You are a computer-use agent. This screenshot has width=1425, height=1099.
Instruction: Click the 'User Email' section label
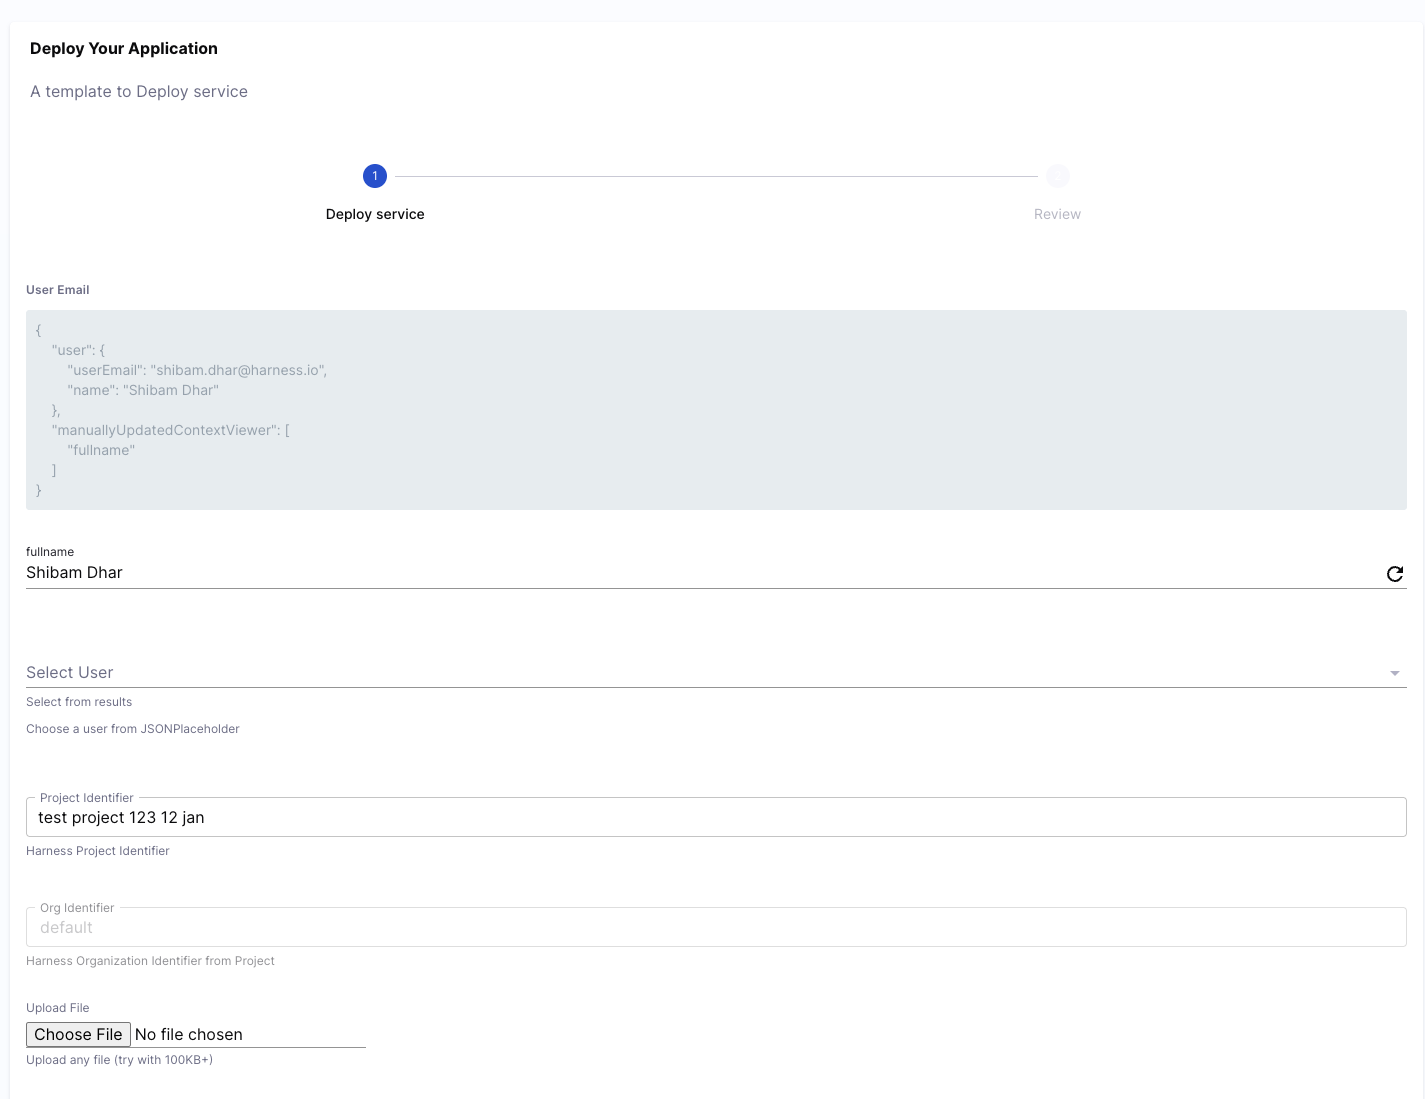(x=58, y=290)
